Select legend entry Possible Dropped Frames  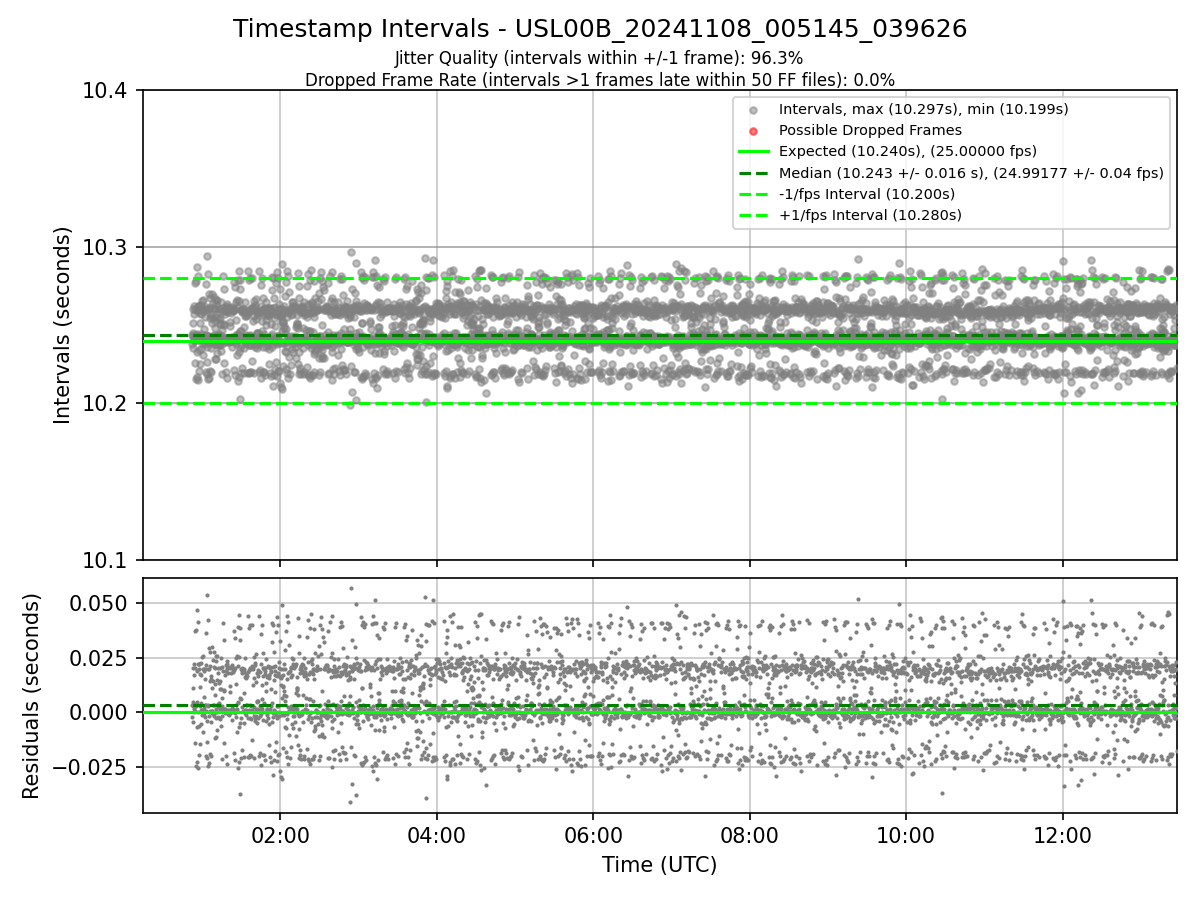[870, 130]
